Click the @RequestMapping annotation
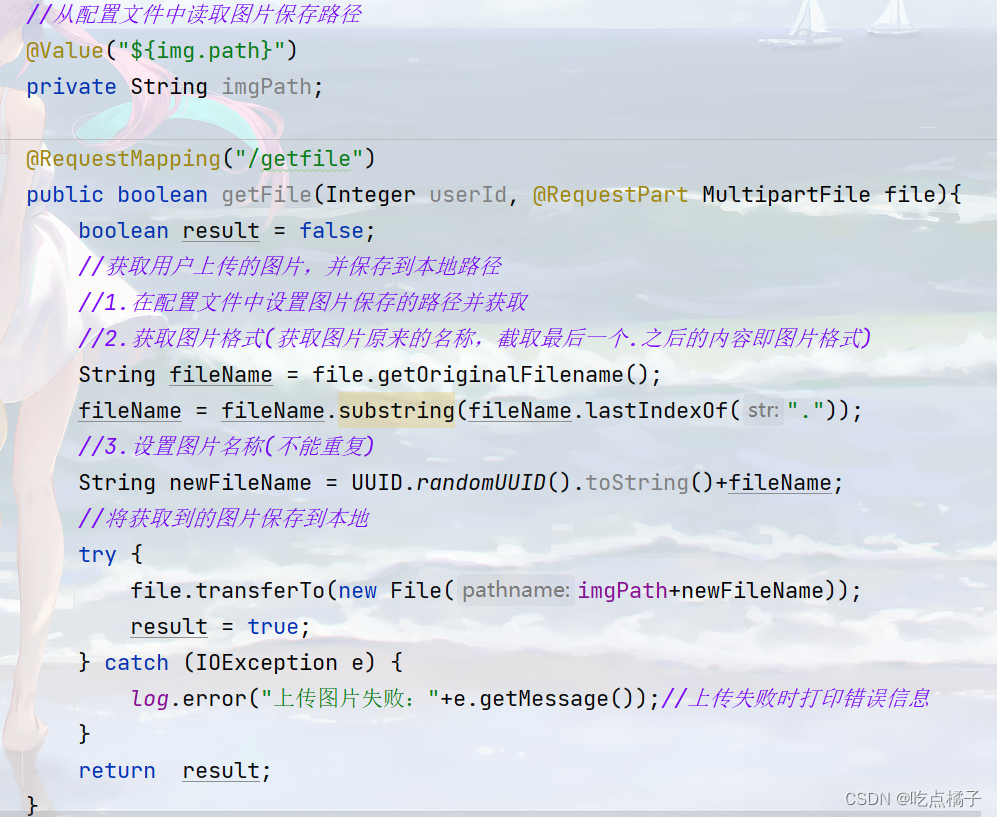This screenshot has width=997, height=817. (121, 158)
